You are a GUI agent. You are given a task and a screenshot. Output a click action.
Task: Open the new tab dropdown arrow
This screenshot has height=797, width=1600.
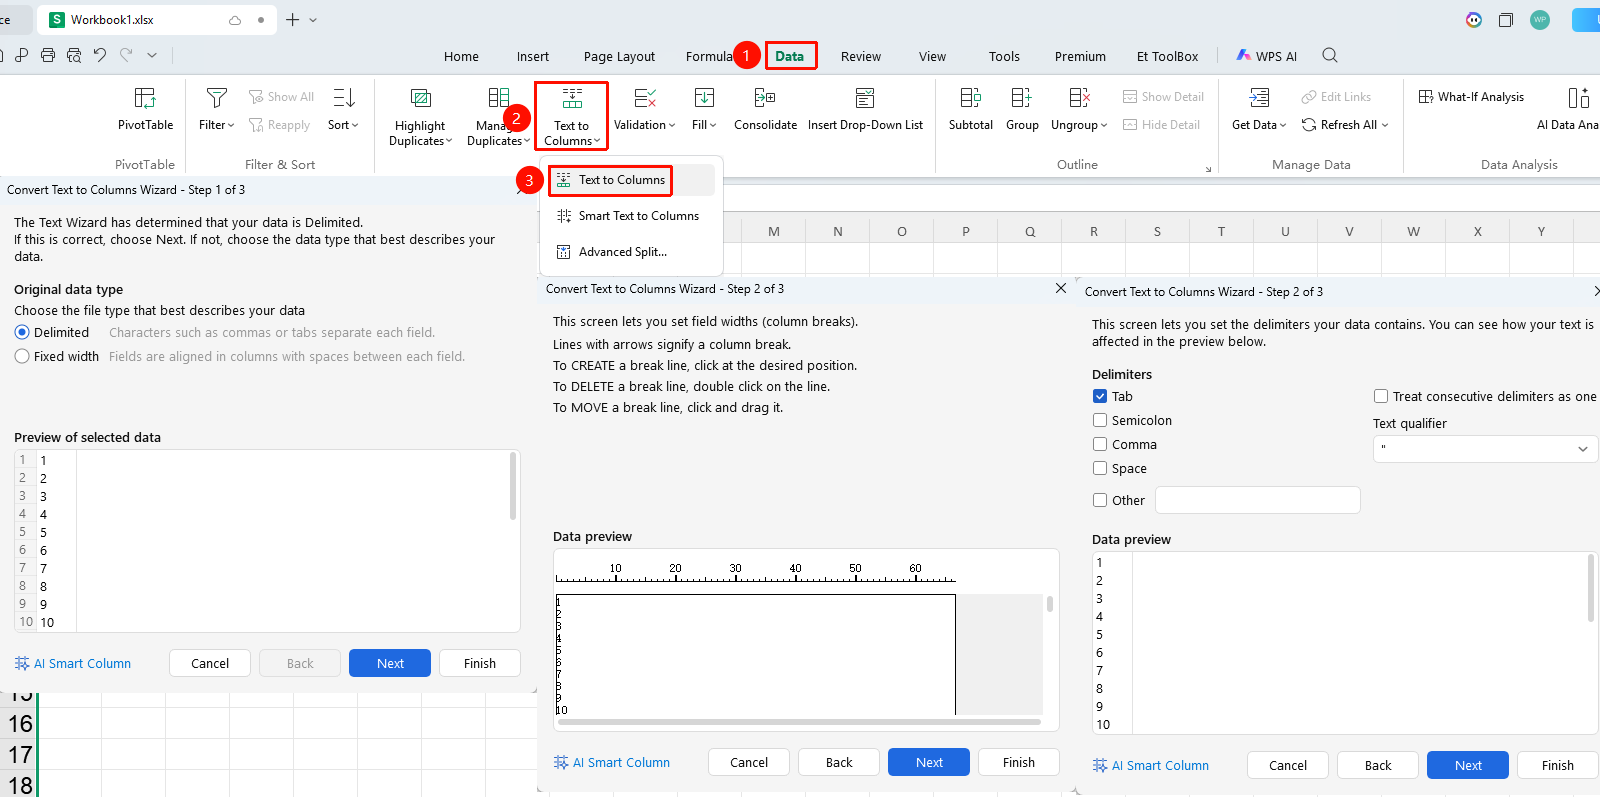pos(313,20)
